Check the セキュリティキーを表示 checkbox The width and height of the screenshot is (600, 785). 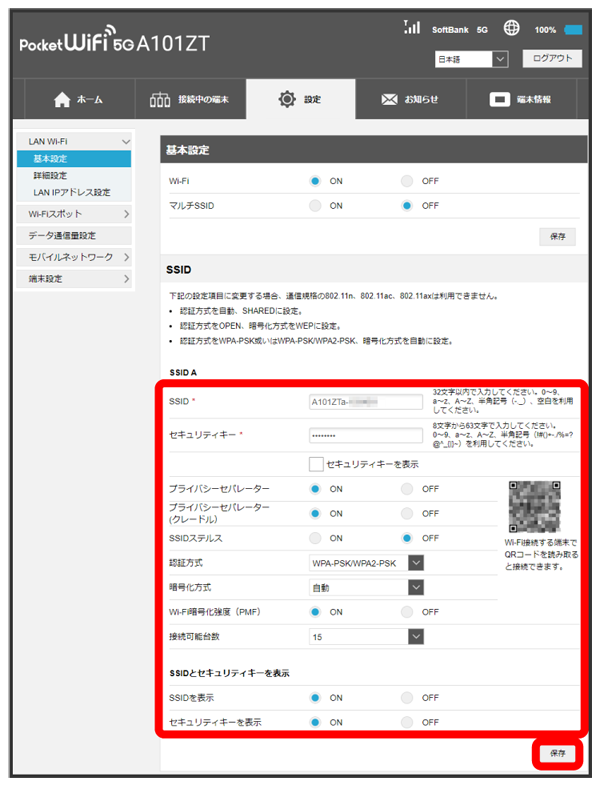(x=316, y=464)
